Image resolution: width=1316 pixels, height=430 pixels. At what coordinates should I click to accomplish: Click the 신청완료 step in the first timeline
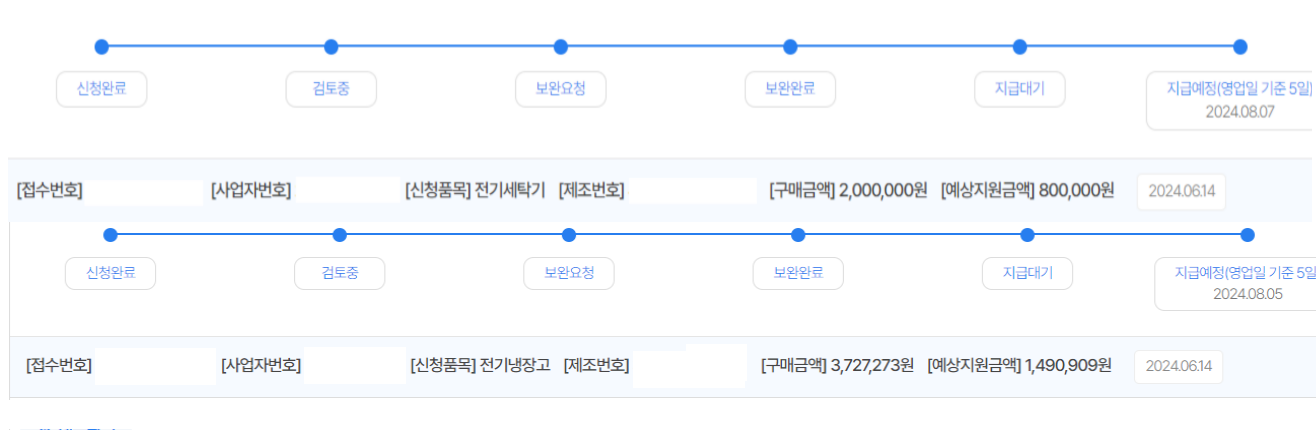pyautogui.click(x=101, y=89)
